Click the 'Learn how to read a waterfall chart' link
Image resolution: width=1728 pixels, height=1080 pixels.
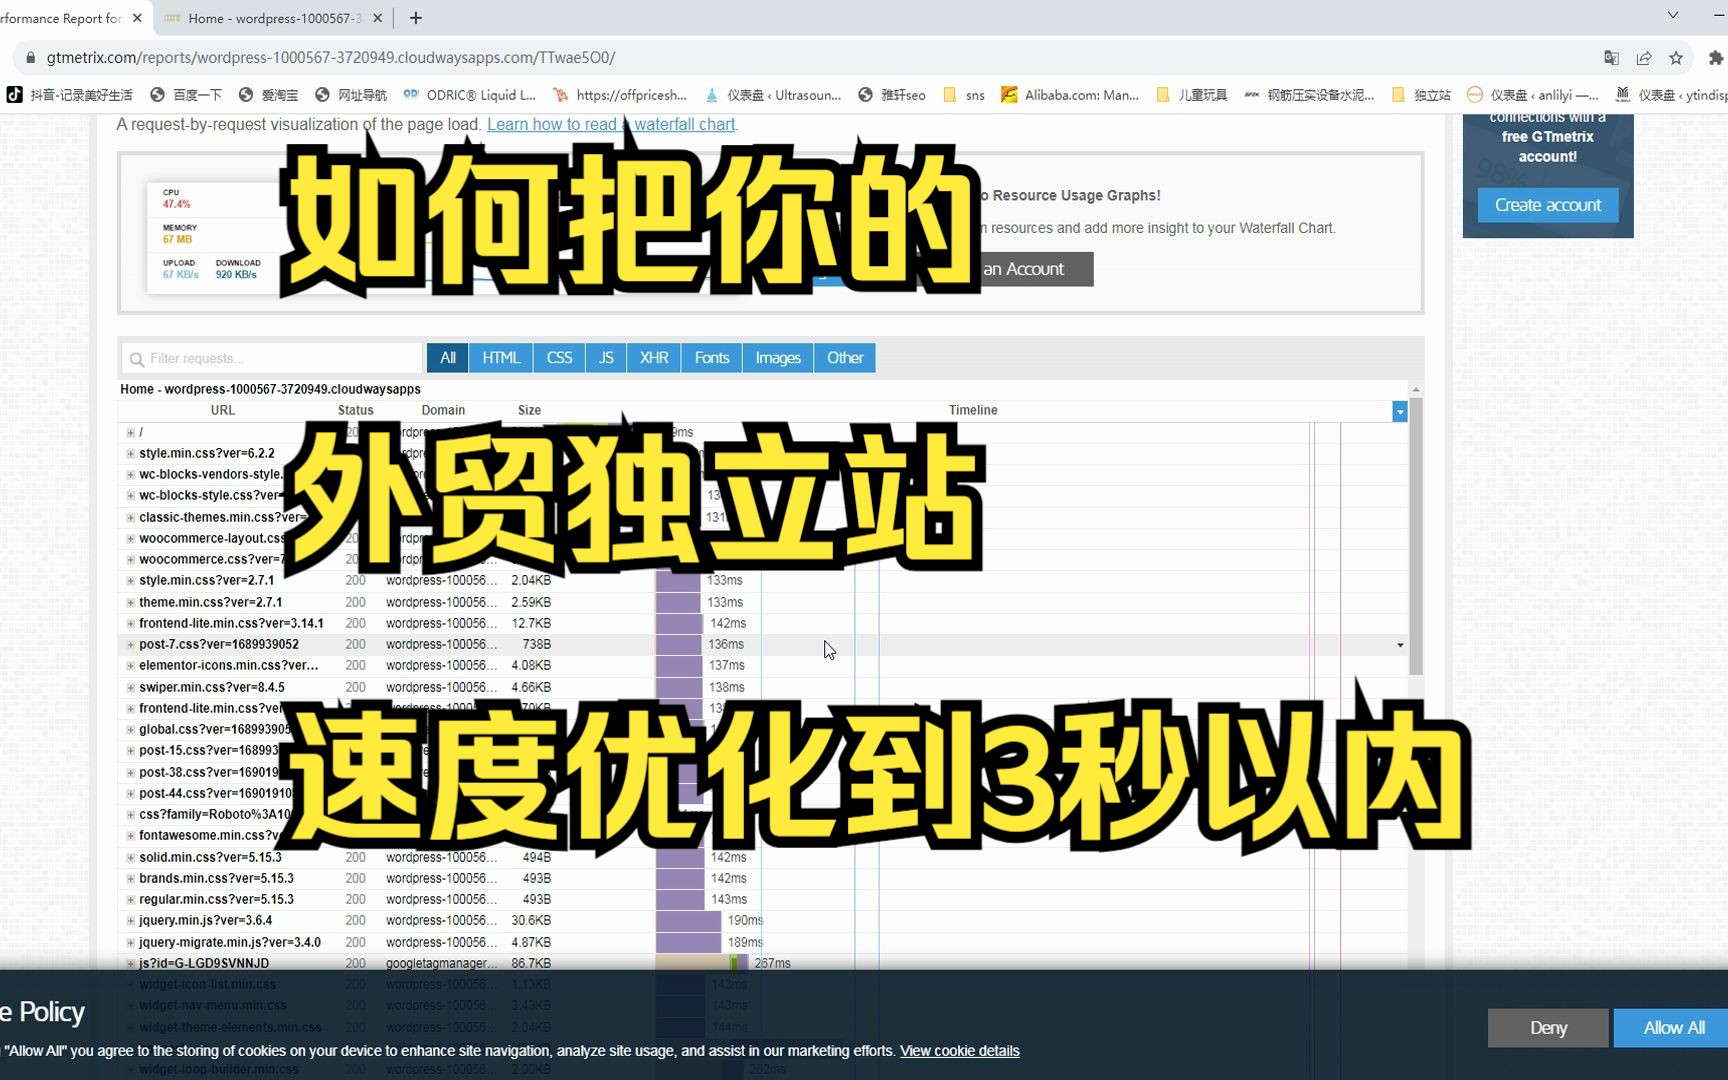611,124
